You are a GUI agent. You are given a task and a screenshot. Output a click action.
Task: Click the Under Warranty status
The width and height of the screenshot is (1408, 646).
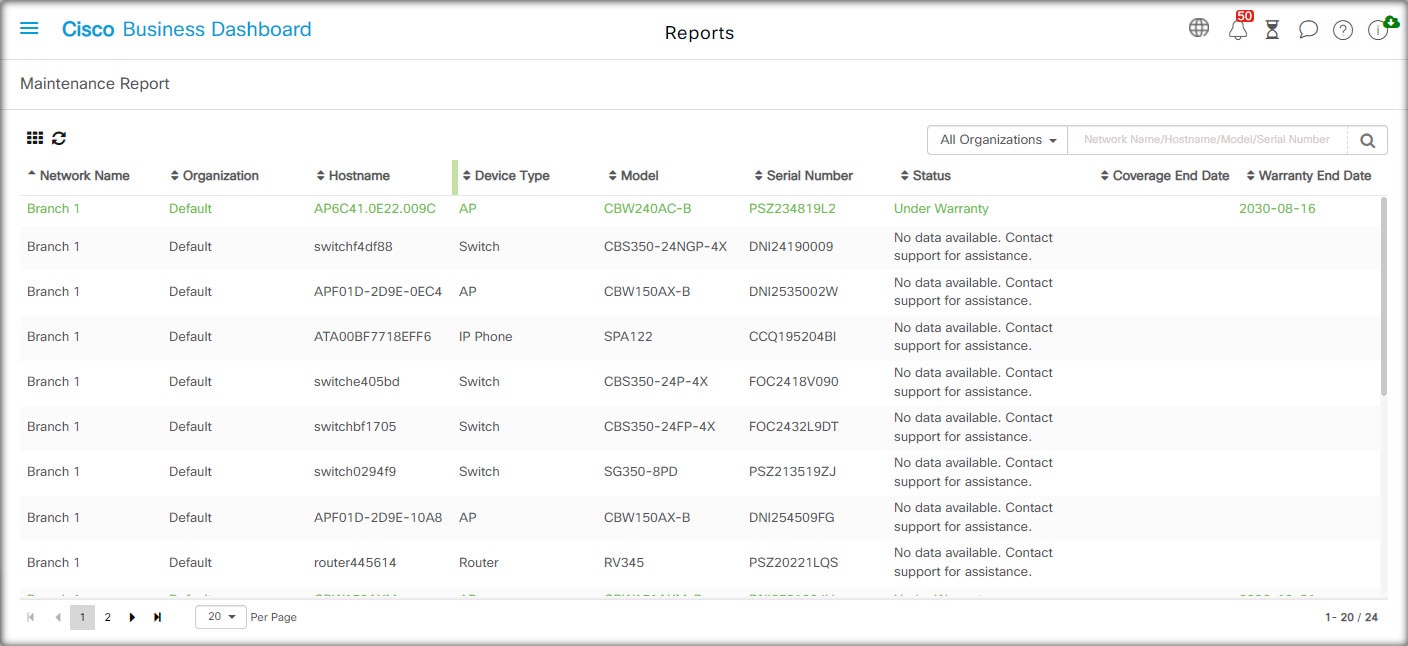point(941,209)
